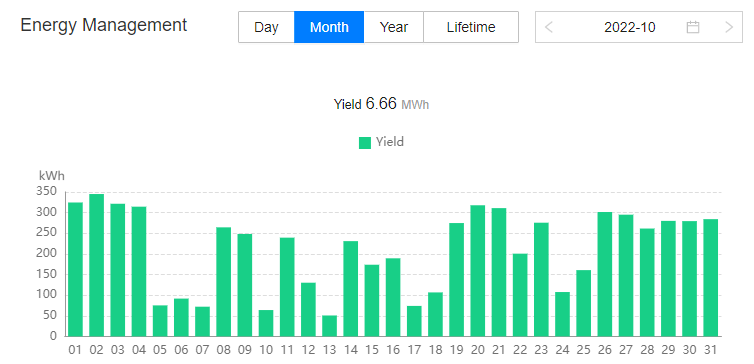The height and width of the screenshot is (364, 754).
Task: Select the bar for day 26
Action: click(x=604, y=274)
